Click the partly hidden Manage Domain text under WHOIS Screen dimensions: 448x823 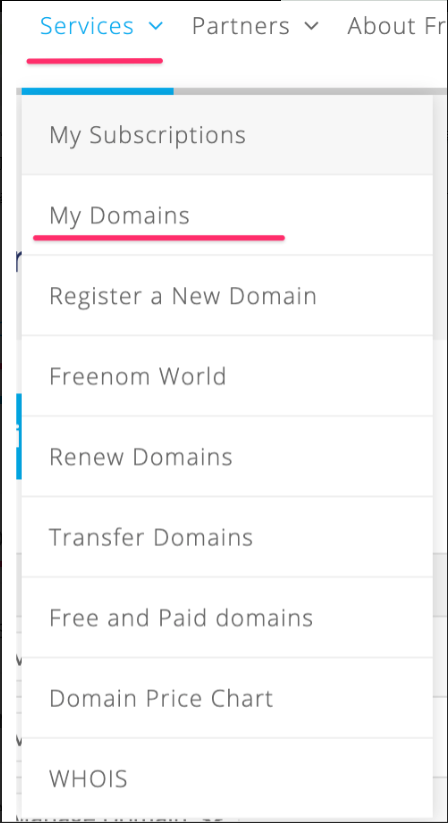coord(122,819)
